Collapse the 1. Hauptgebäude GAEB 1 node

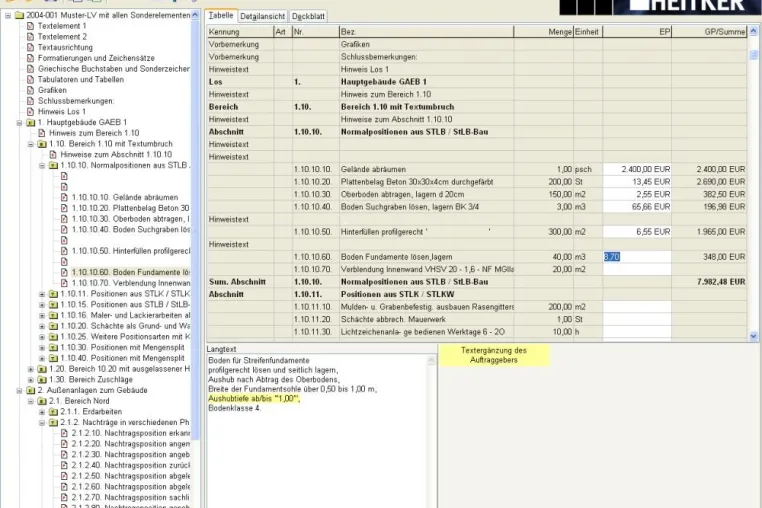pyautogui.click(x=19, y=123)
